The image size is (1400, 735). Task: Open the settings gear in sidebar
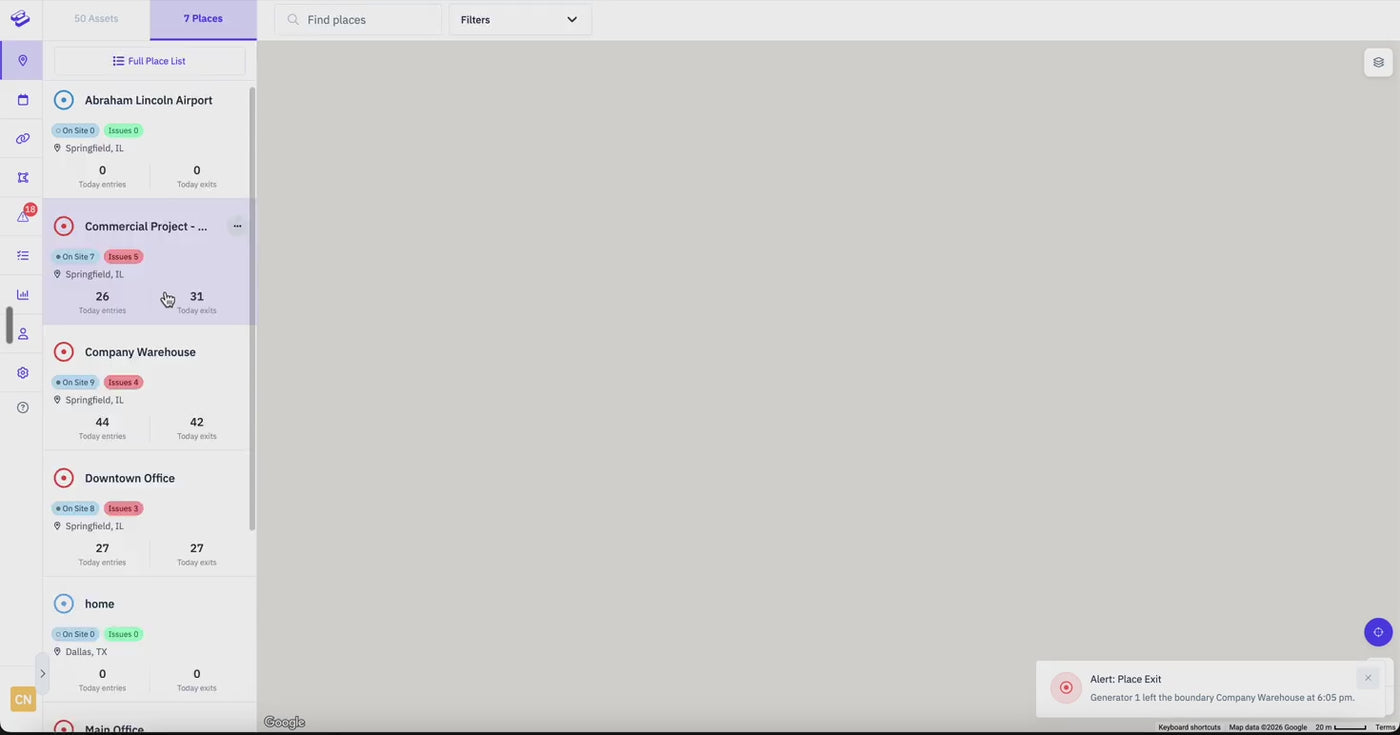coord(22,373)
